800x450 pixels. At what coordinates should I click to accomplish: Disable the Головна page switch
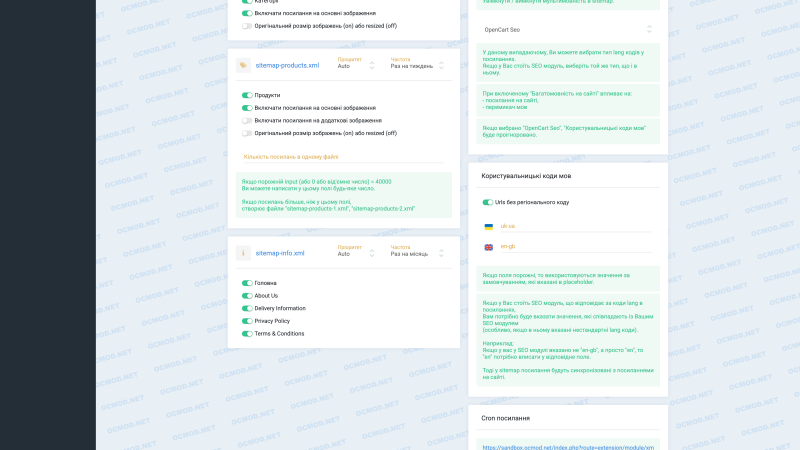[x=247, y=283]
